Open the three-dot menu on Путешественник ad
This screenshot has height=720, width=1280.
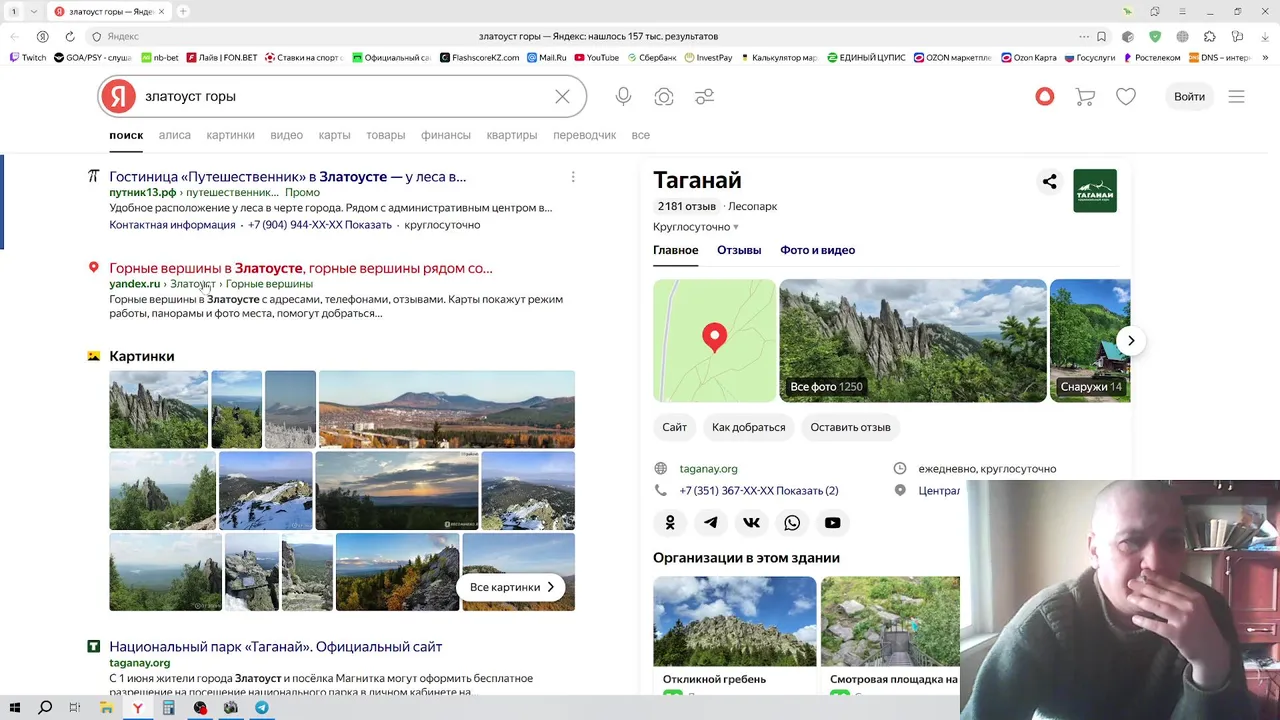573,177
